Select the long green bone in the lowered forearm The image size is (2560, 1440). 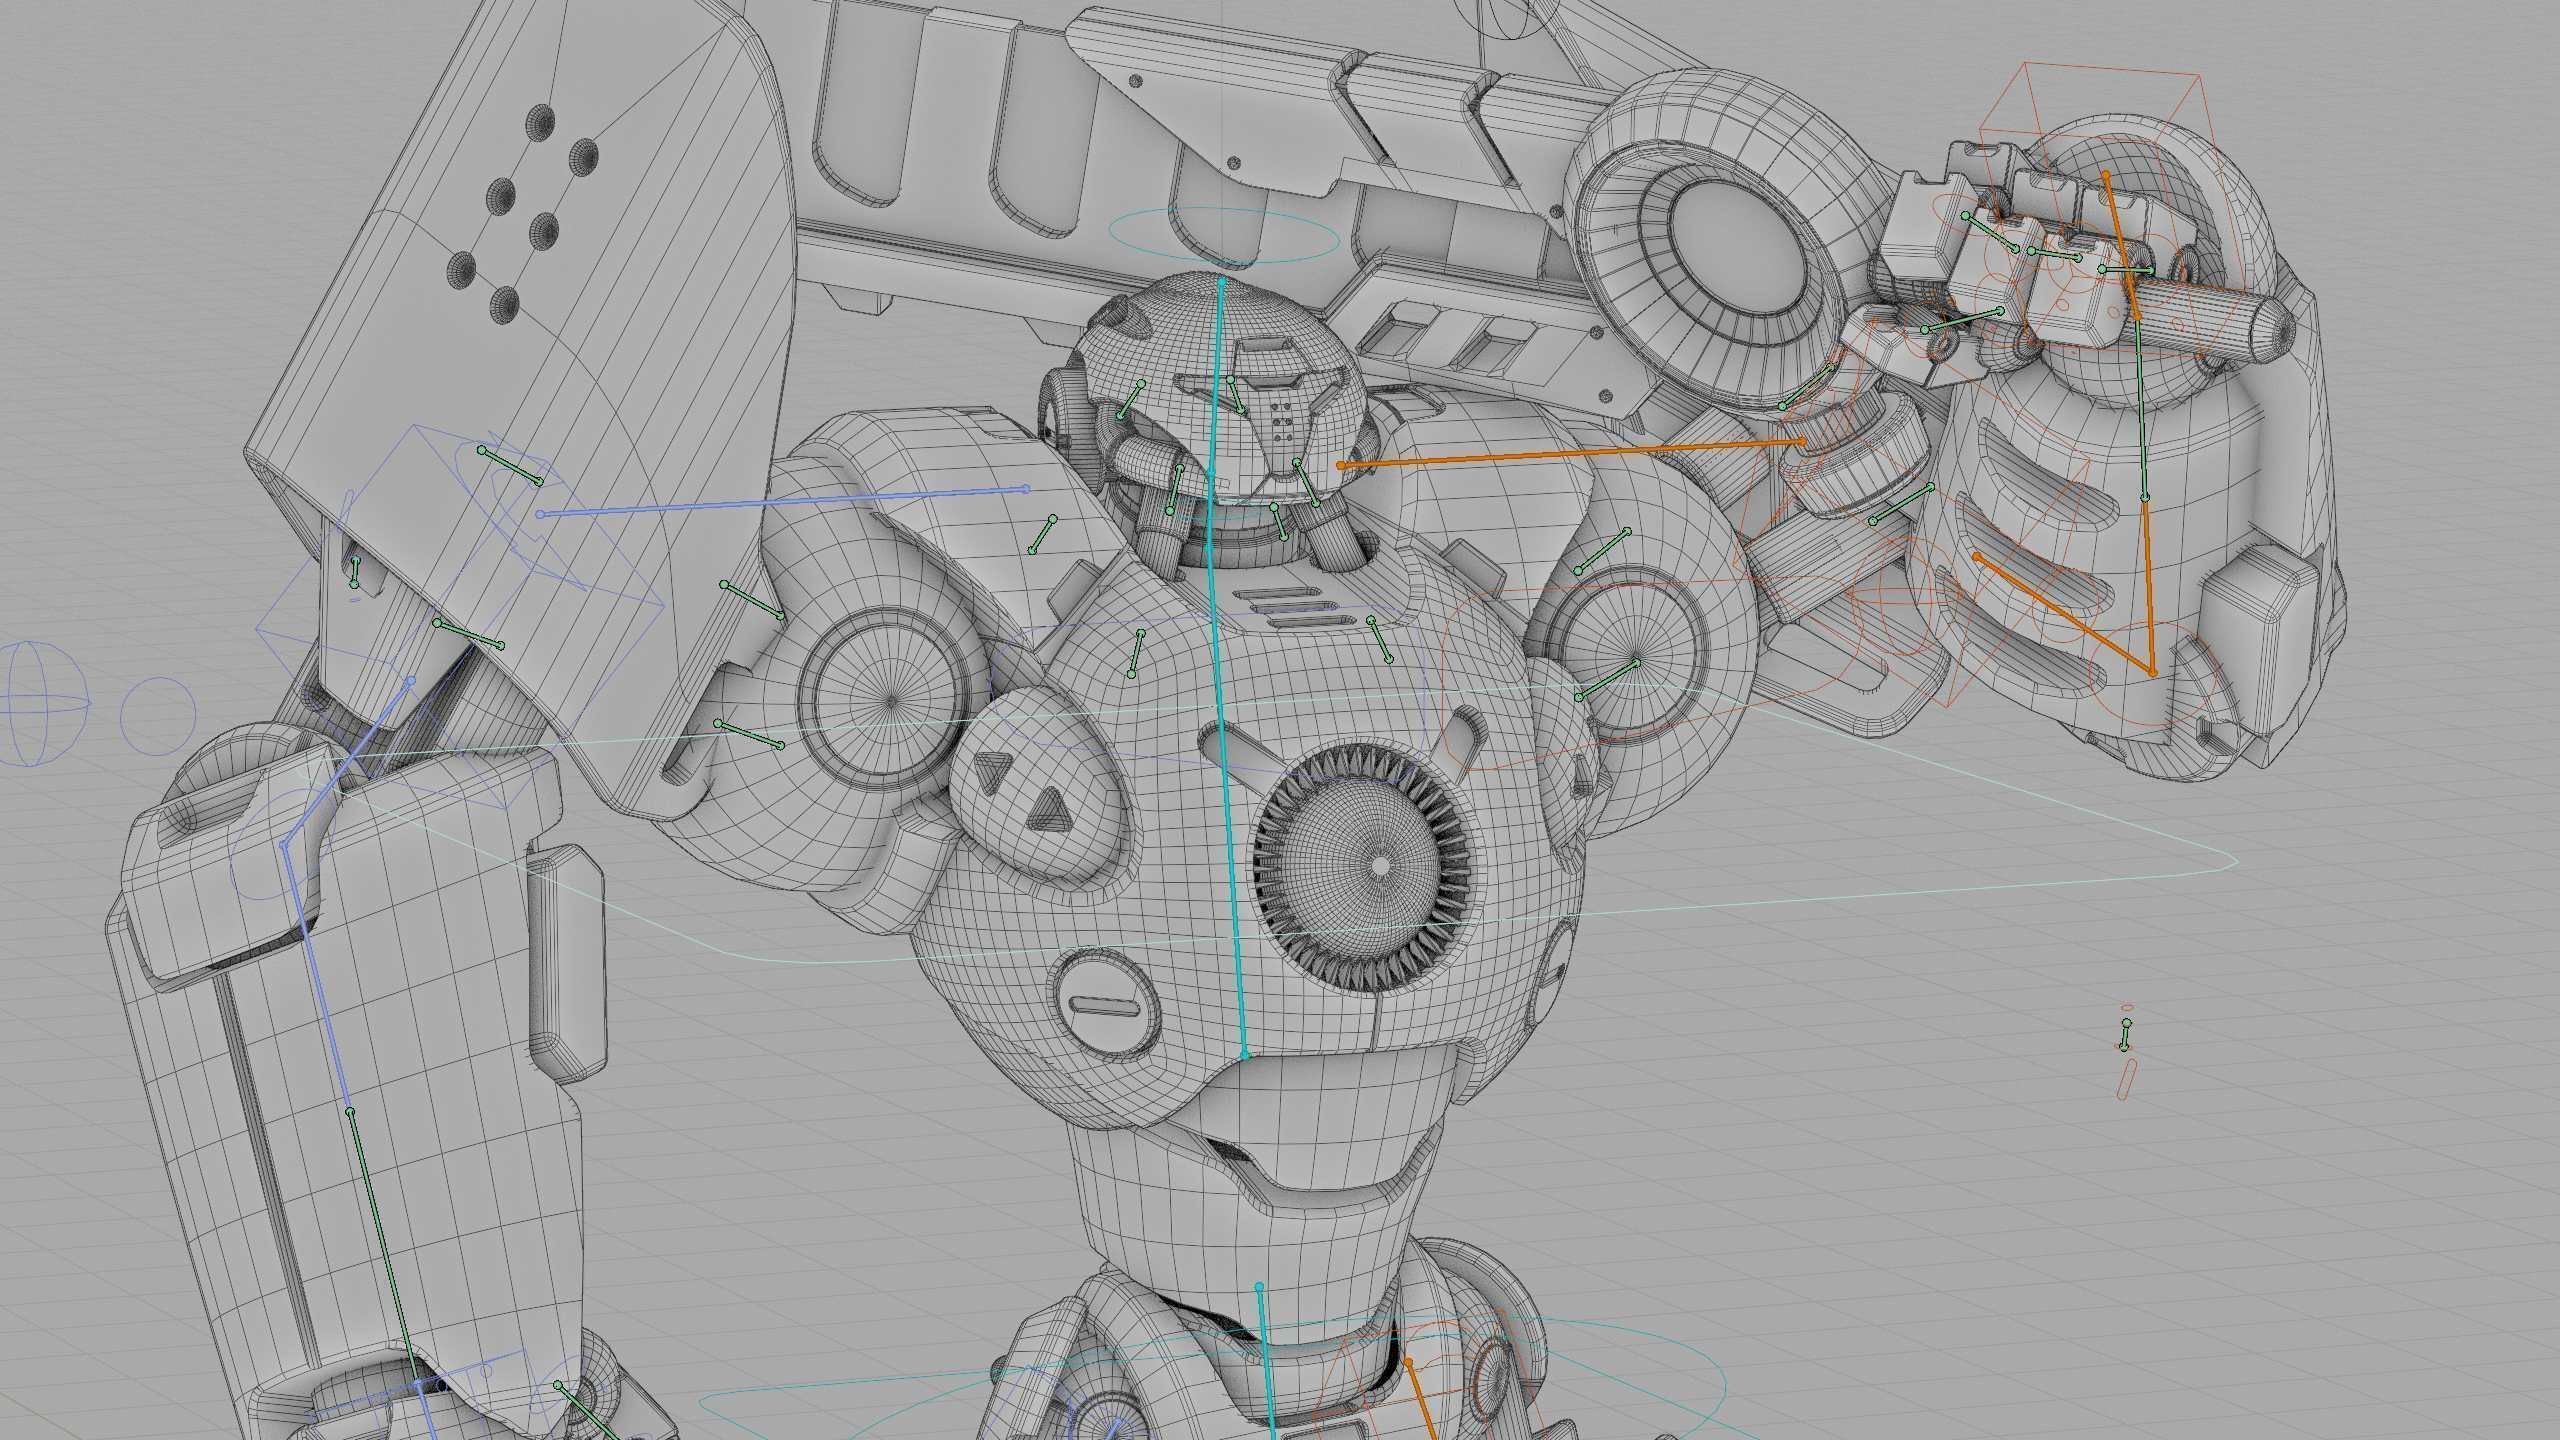[383, 1246]
